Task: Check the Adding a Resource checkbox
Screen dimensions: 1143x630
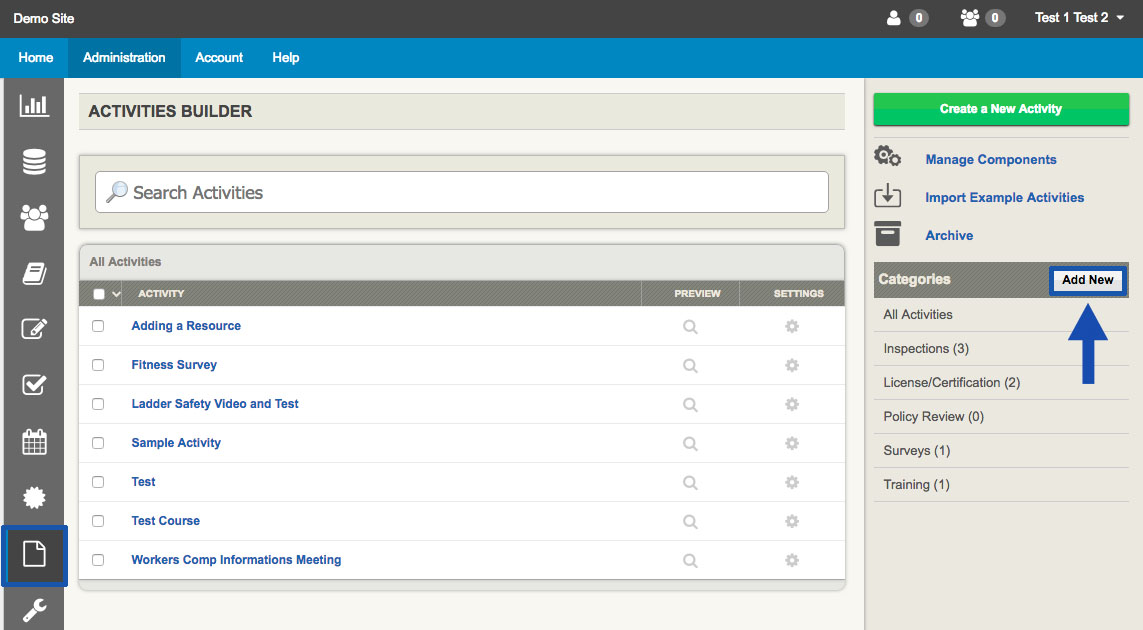Action: pyautogui.click(x=98, y=326)
